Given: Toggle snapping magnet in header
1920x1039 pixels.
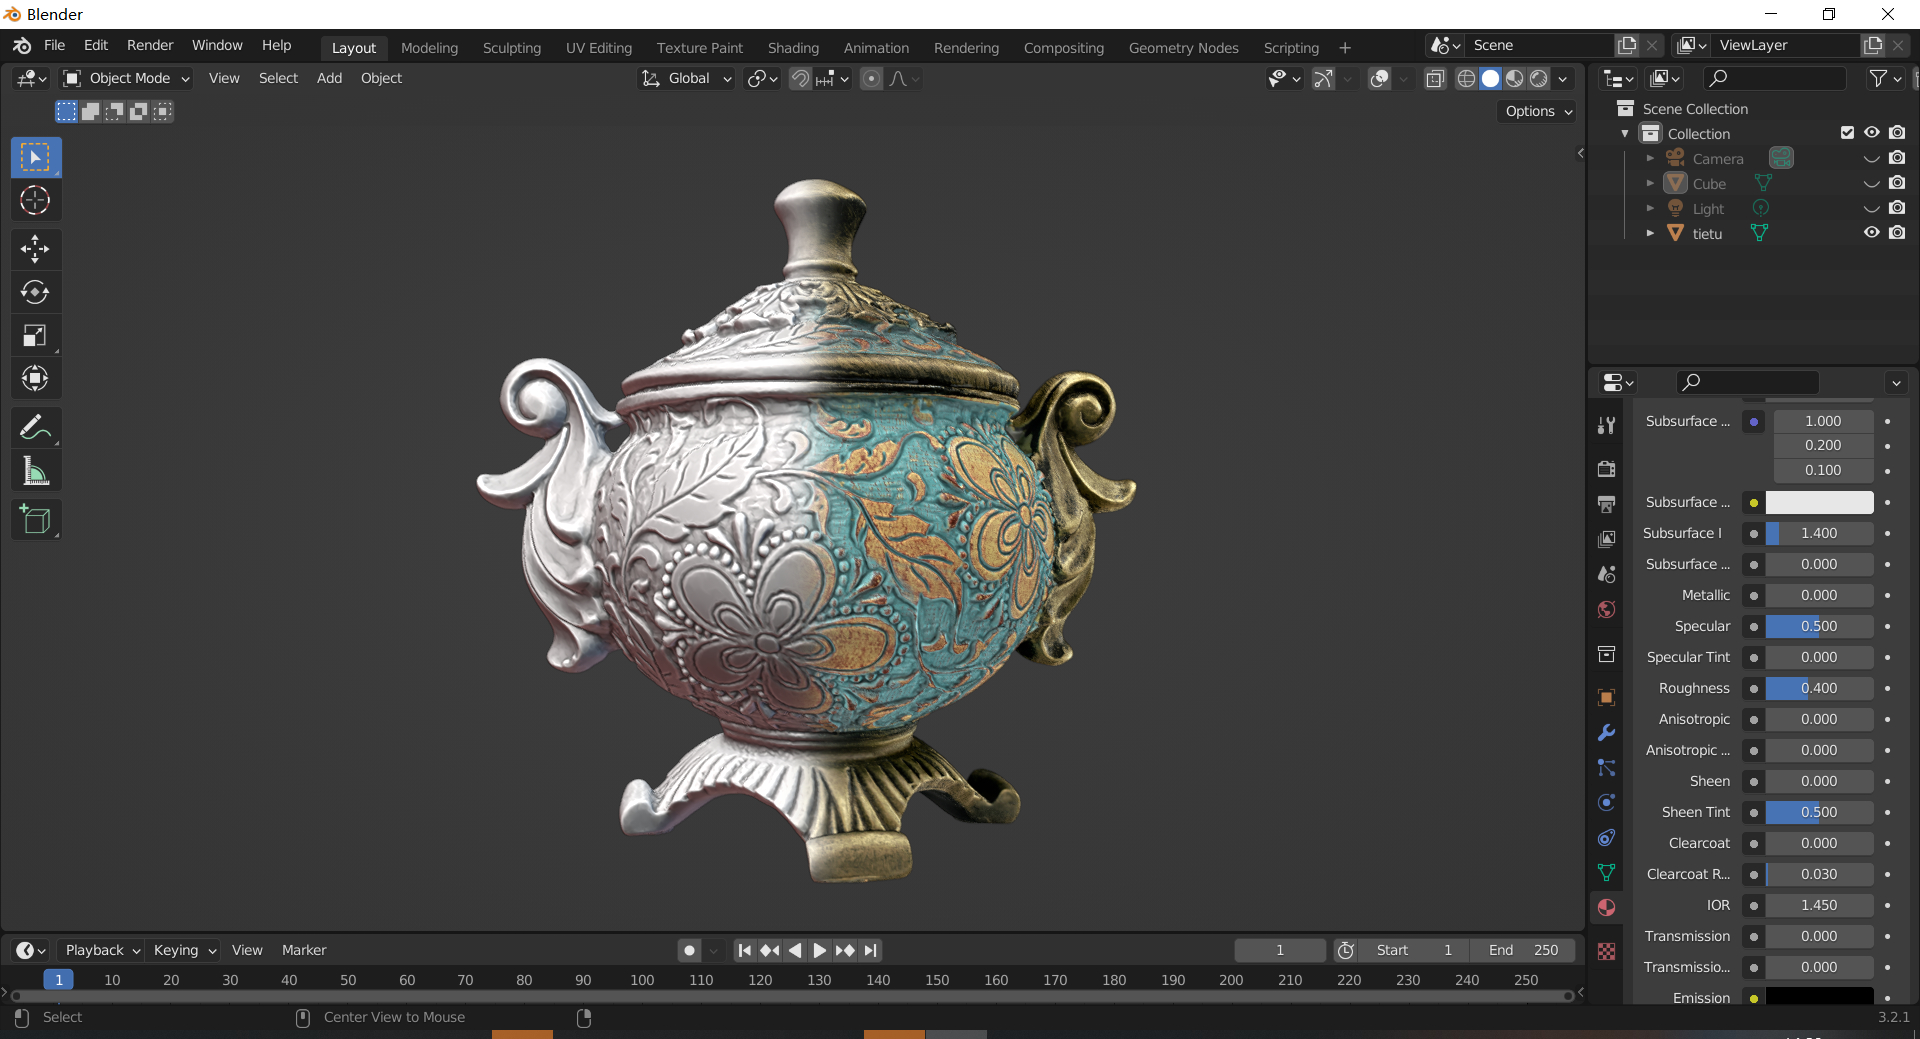Looking at the screenshot, I should [800, 79].
